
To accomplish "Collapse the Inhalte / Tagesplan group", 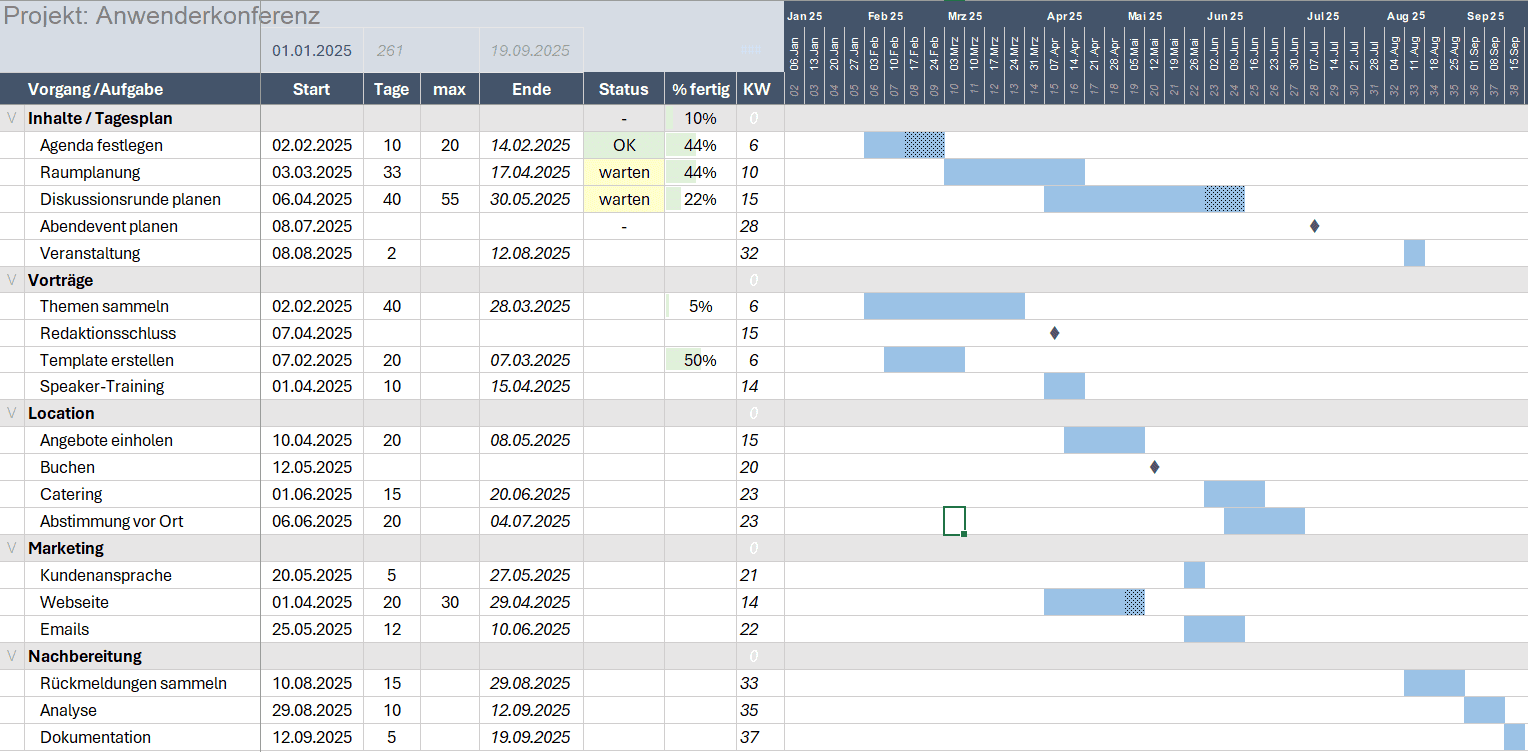I will pyautogui.click(x=12, y=118).
